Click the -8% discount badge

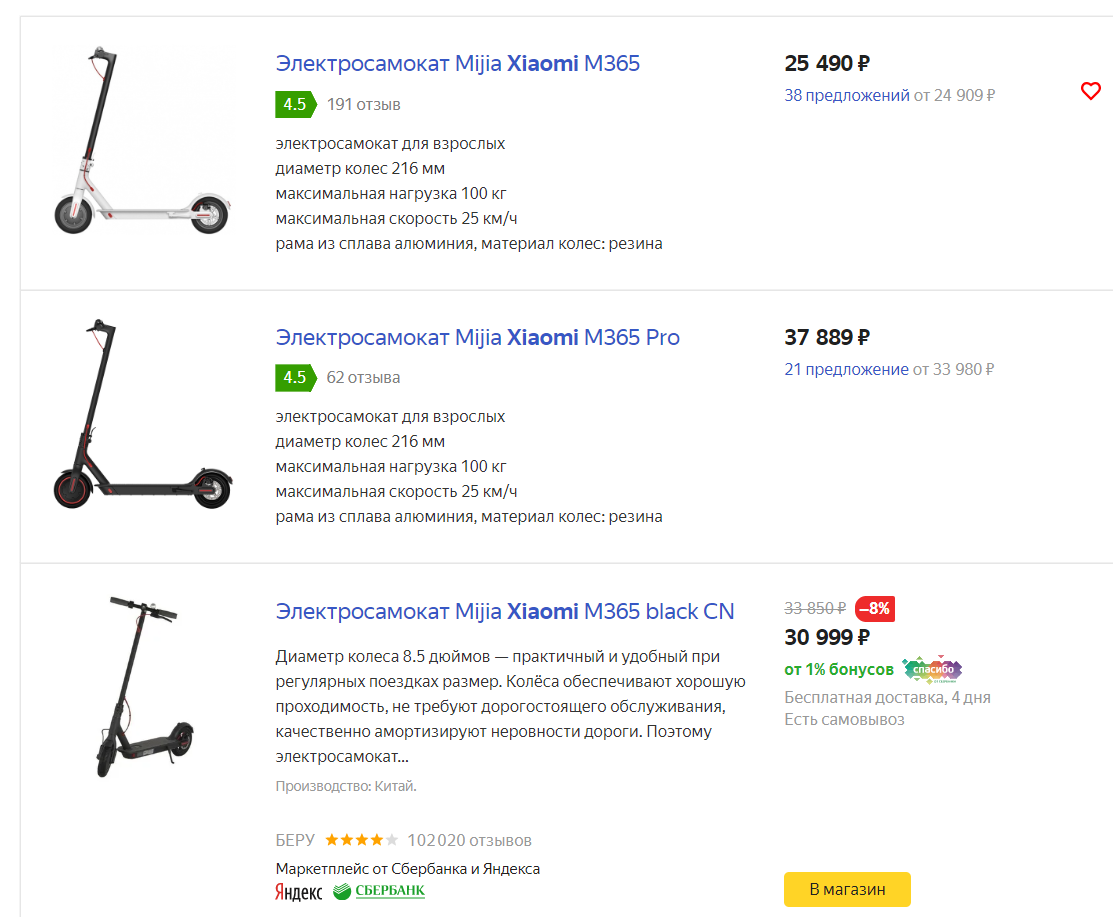[875, 608]
